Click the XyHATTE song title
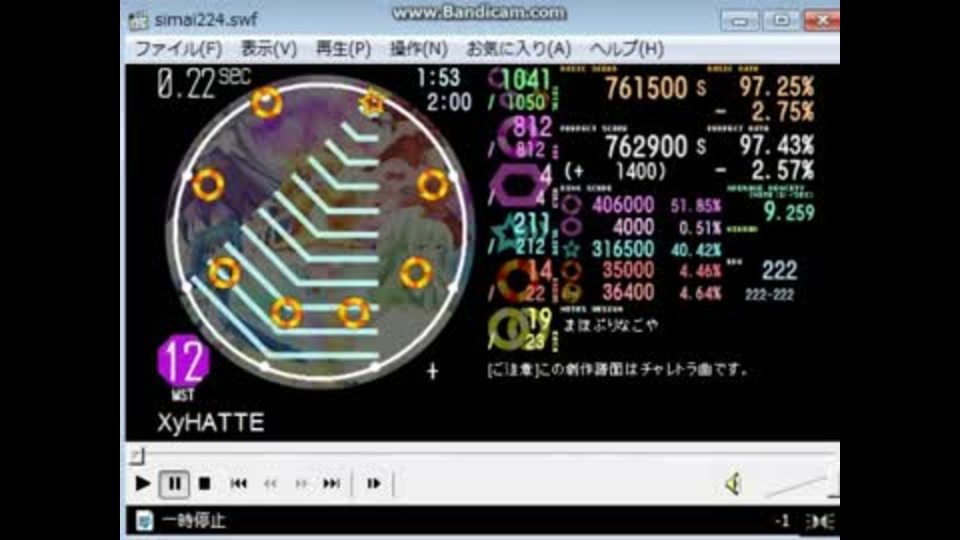The image size is (960, 540). pyautogui.click(x=211, y=422)
